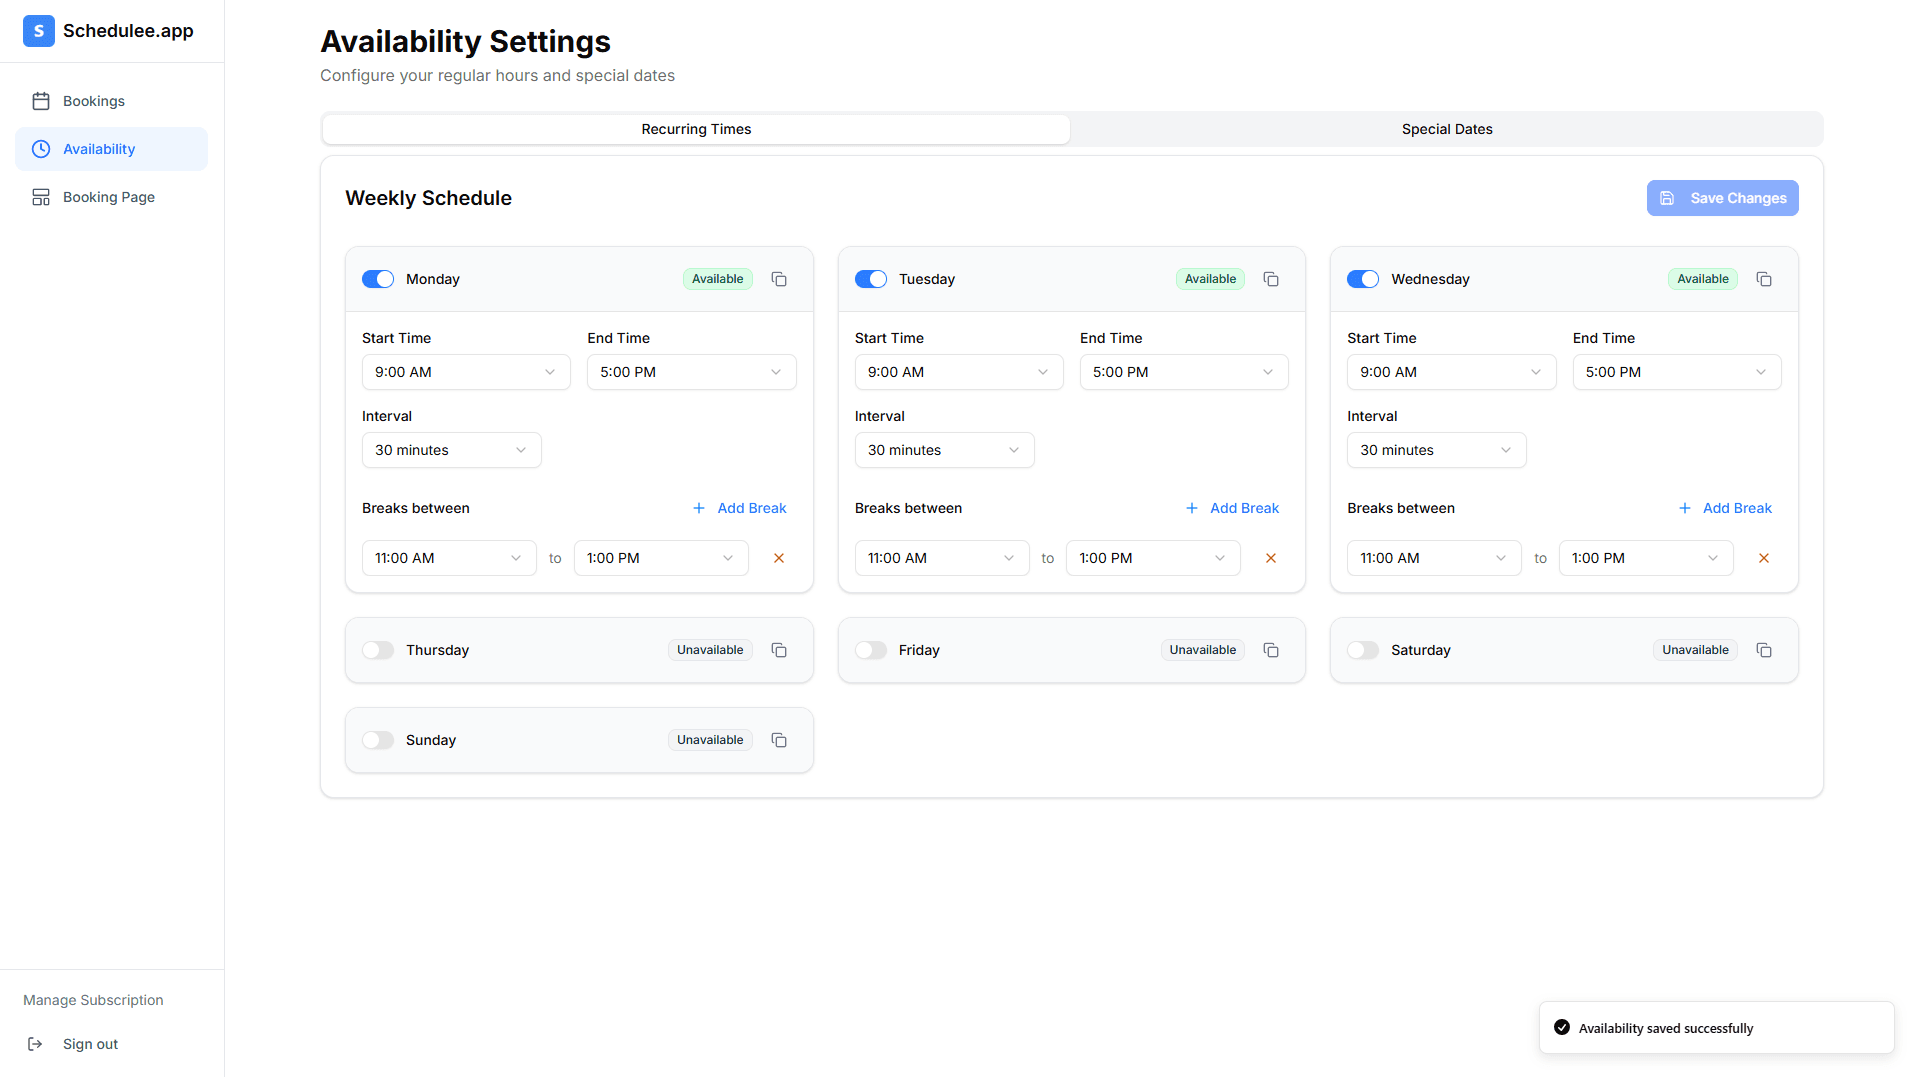Remove Wednesday's break with the X icon
The width and height of the screenshot is (1918, 1077).
click(x=1764, y=558)
